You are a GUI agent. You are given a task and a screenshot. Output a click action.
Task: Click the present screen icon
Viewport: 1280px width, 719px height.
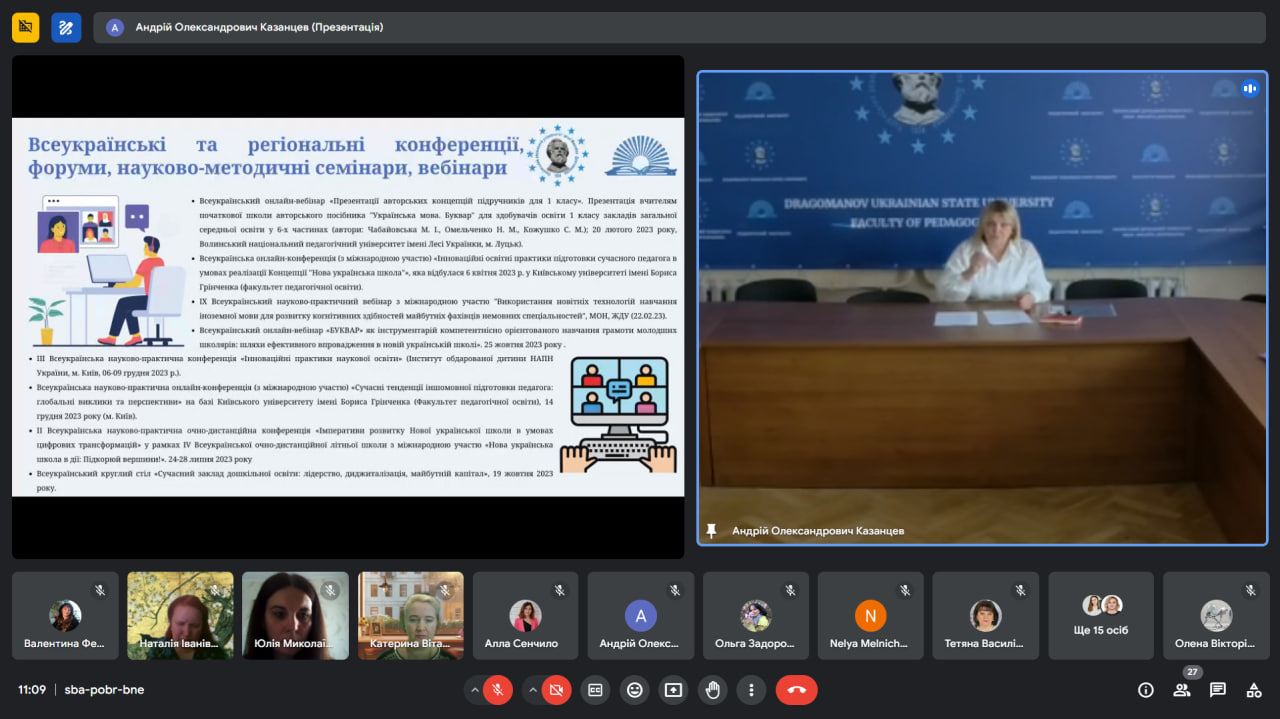click(673, 690)
